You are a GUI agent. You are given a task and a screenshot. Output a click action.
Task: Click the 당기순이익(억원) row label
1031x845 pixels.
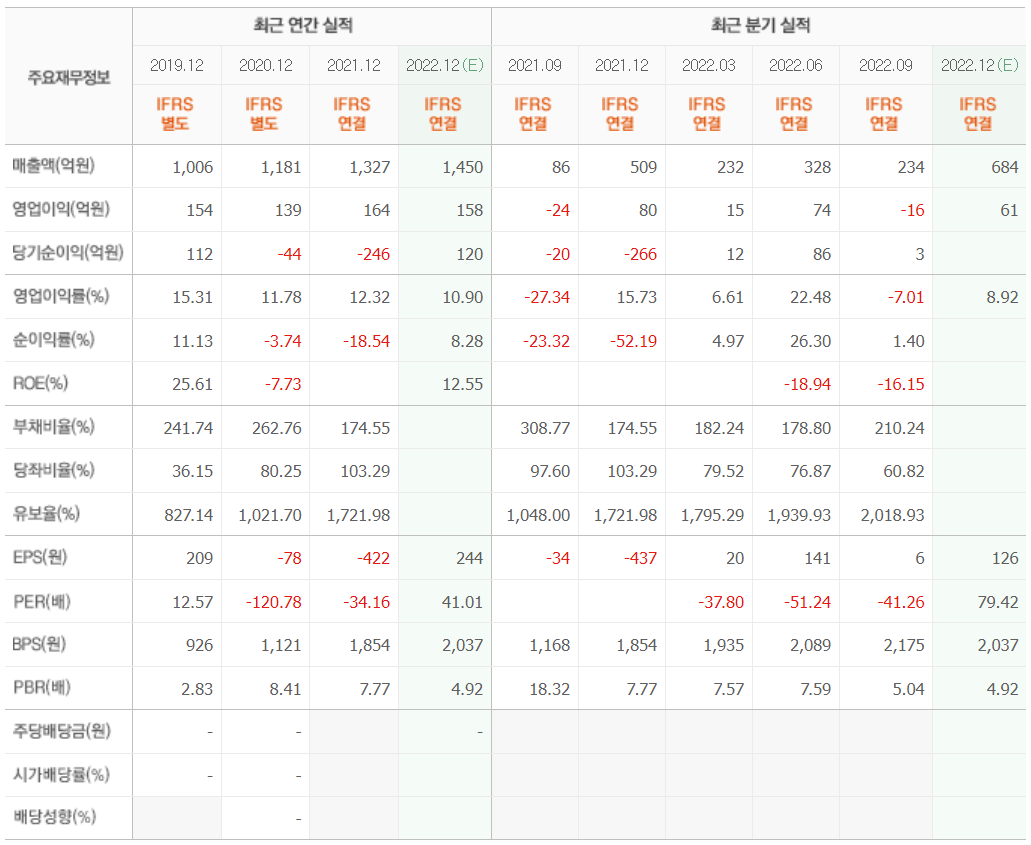68,253
